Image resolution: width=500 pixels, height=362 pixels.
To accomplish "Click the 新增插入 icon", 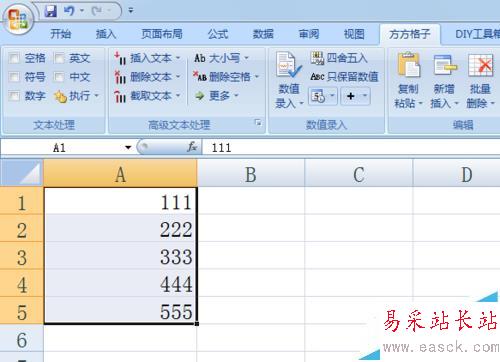I will click(445, 65).
